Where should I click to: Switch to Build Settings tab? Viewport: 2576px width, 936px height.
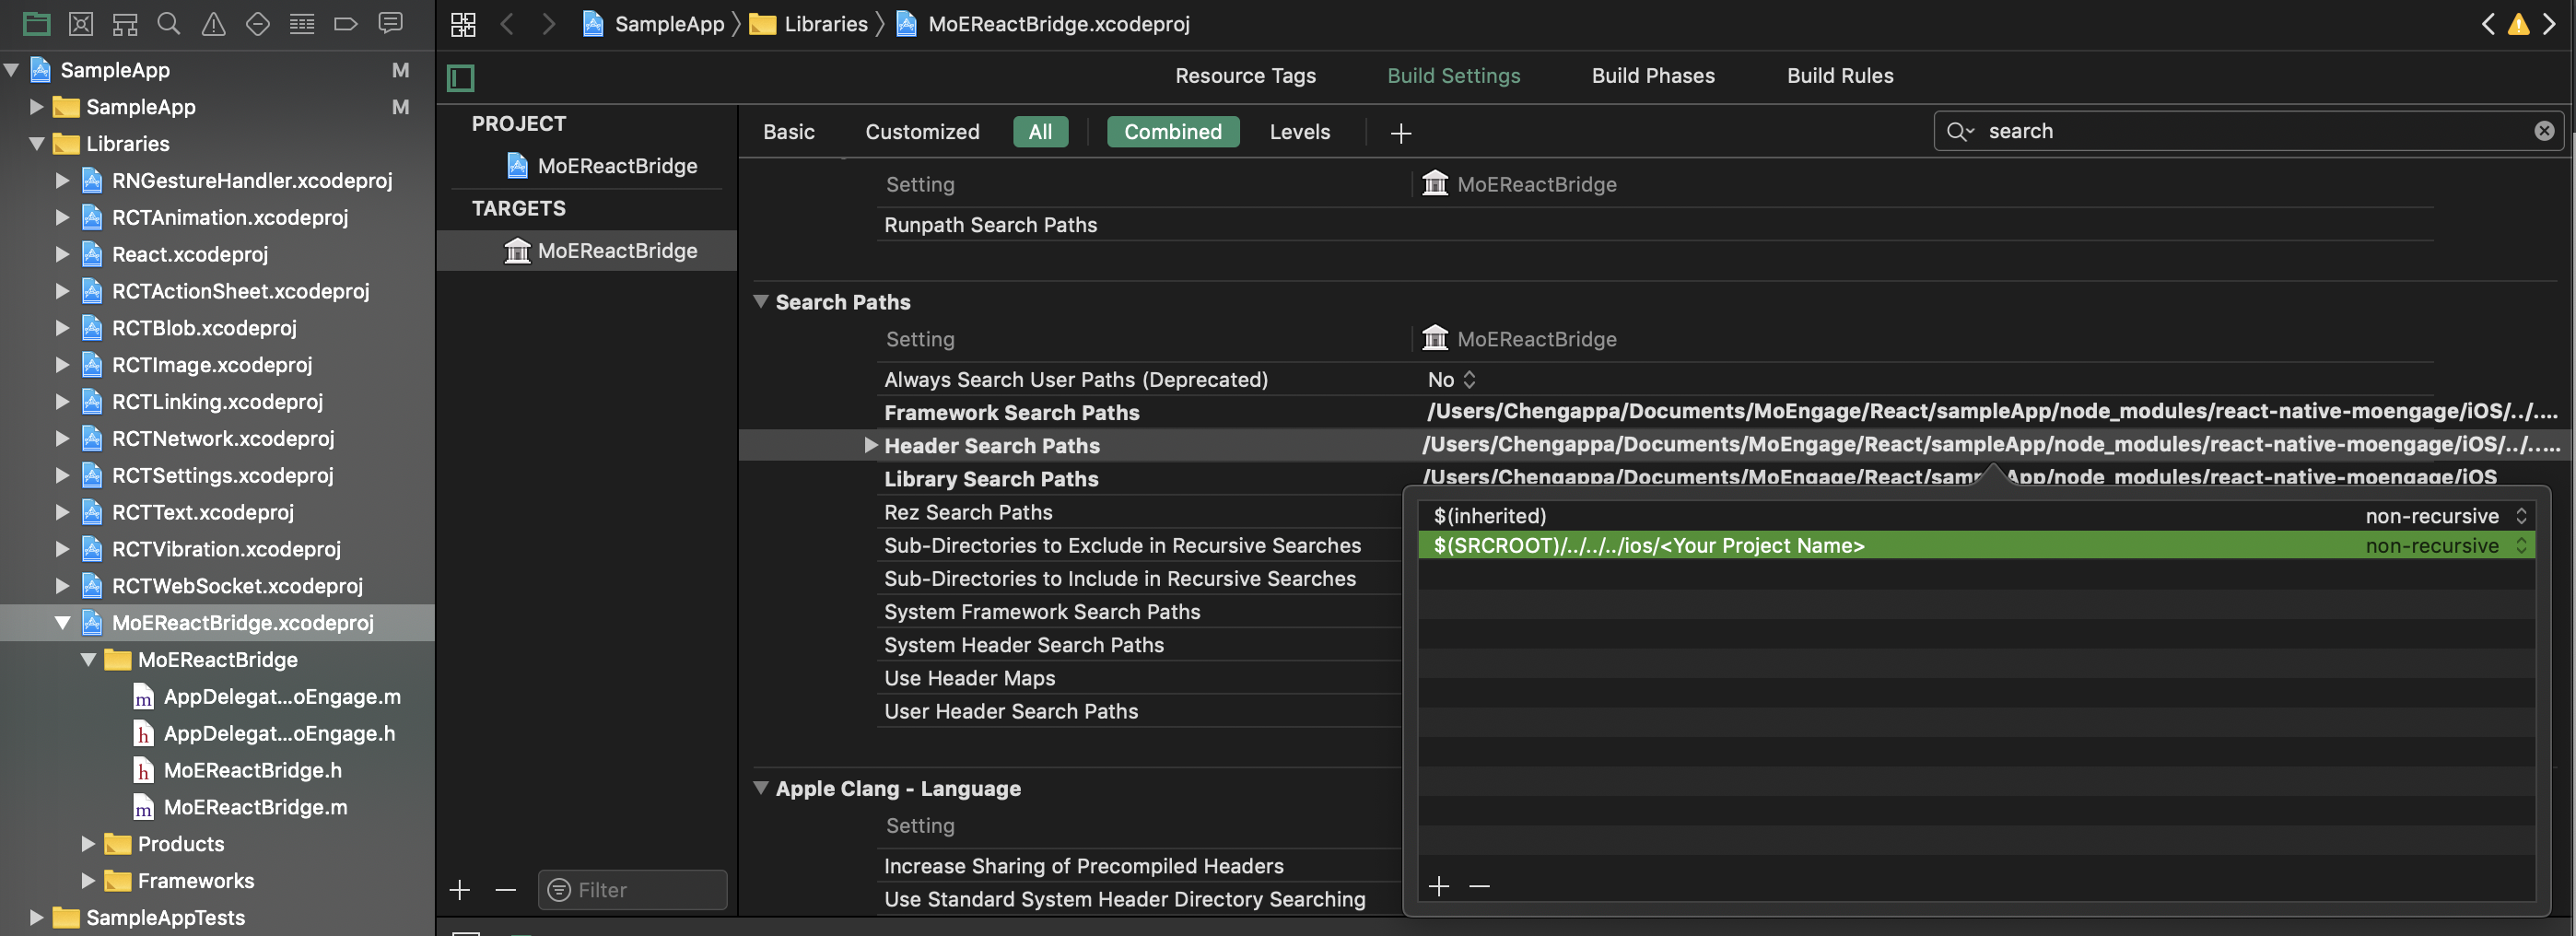coord(1453,76)
